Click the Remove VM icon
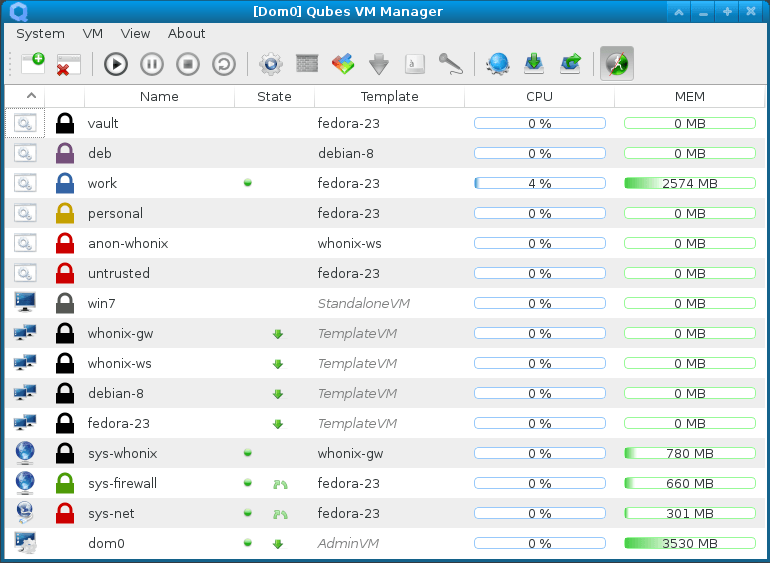770x563 pixels. click(x=68, y=65)
